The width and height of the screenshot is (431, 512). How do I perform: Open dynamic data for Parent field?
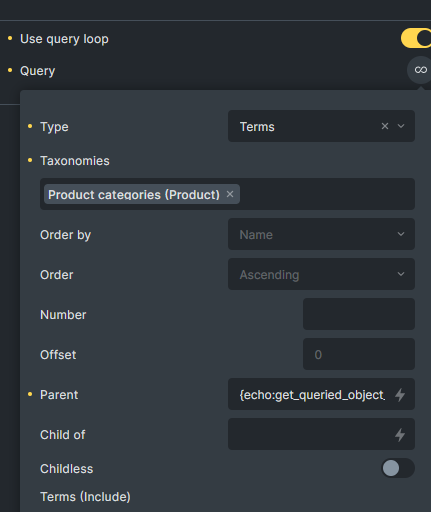(x=400, y=395)
